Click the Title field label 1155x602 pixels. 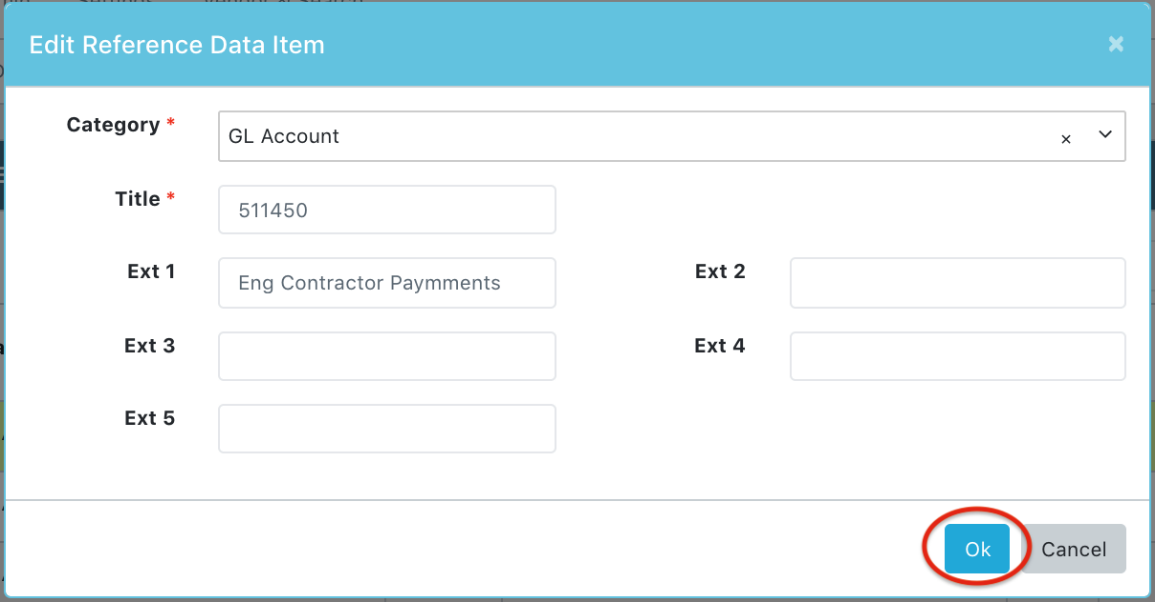[138, 198]
